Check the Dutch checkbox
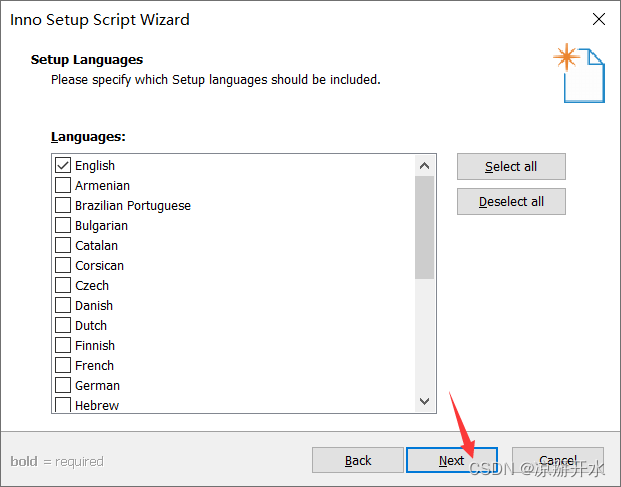 [x=63, y=325]
